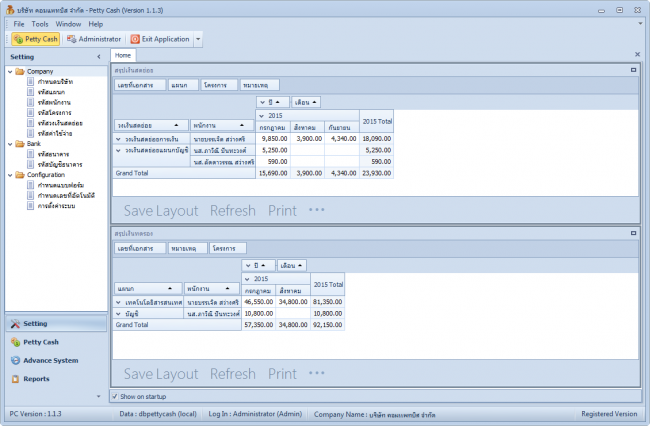Collapse the 2015 column group in สรุปเงินสดย่อย
The image size is (650, 426).
[x=262, y=116]
